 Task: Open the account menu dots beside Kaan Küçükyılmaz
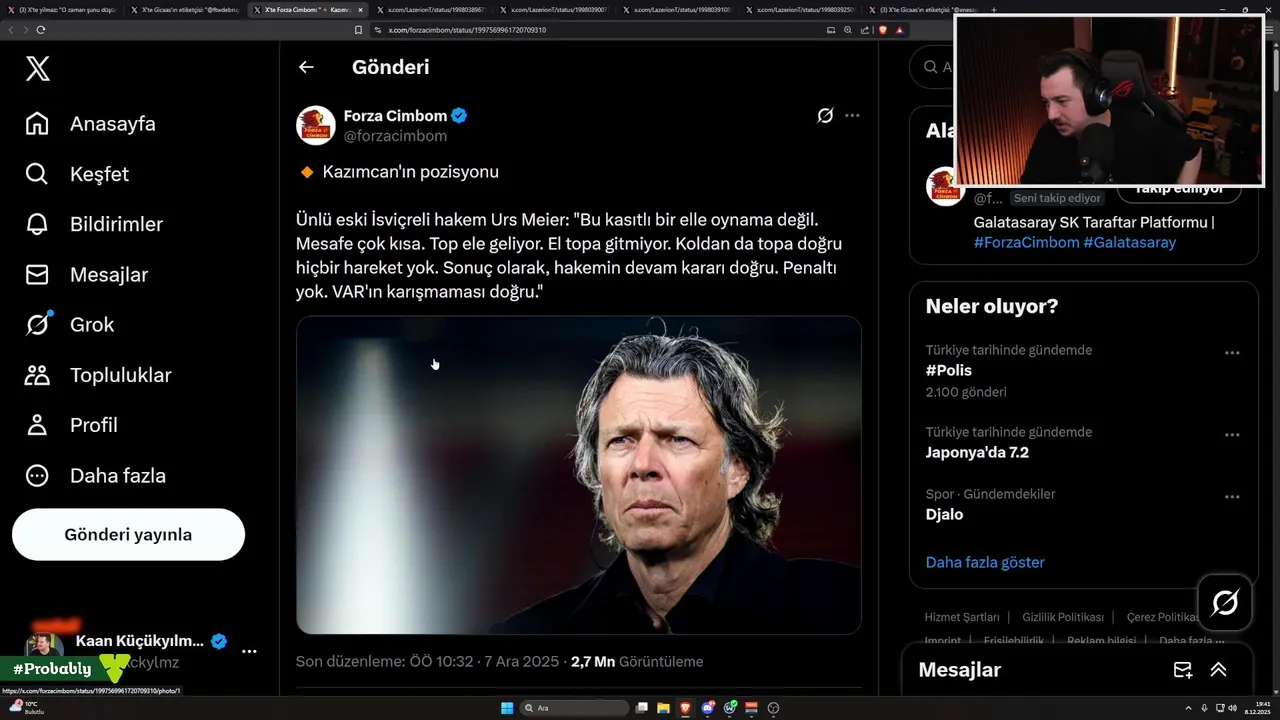pyautogui.click(x=249, y=651)
